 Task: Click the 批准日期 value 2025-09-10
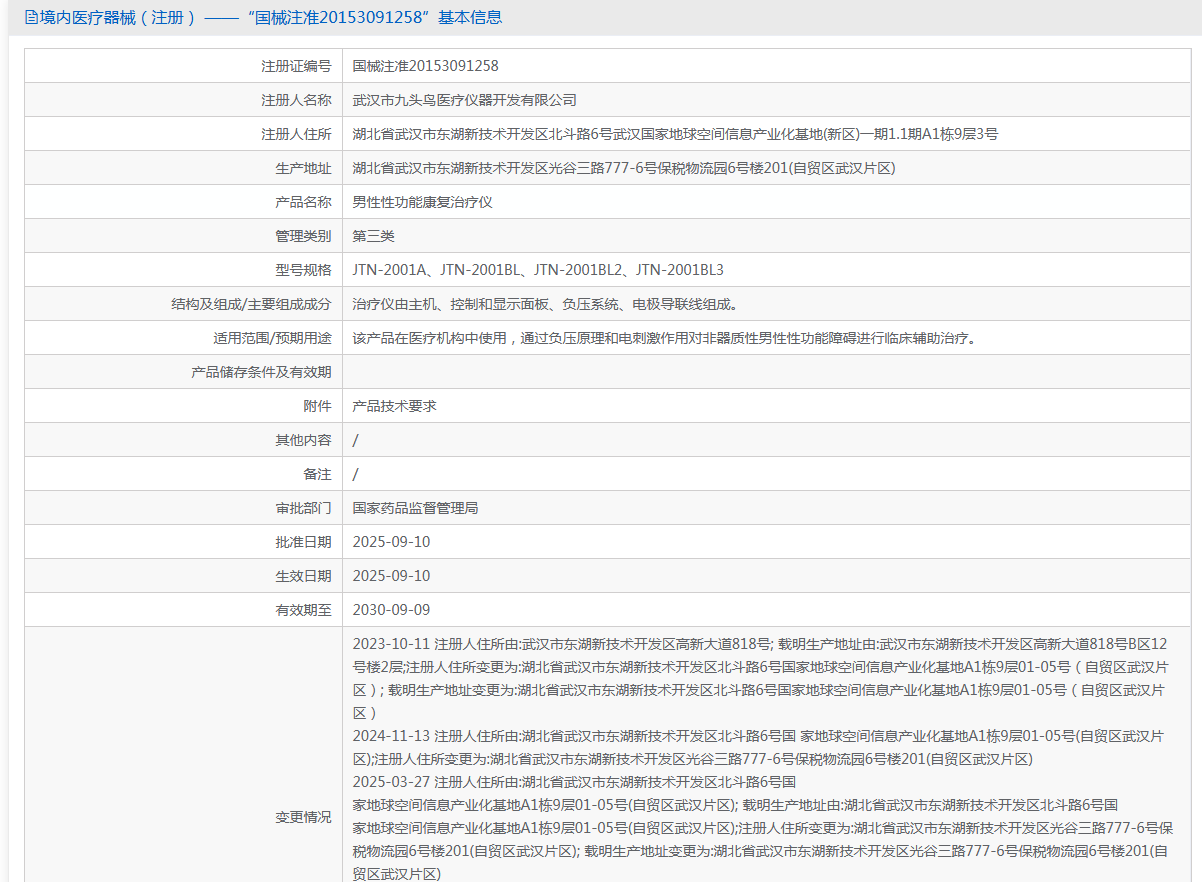coord(391,542)
